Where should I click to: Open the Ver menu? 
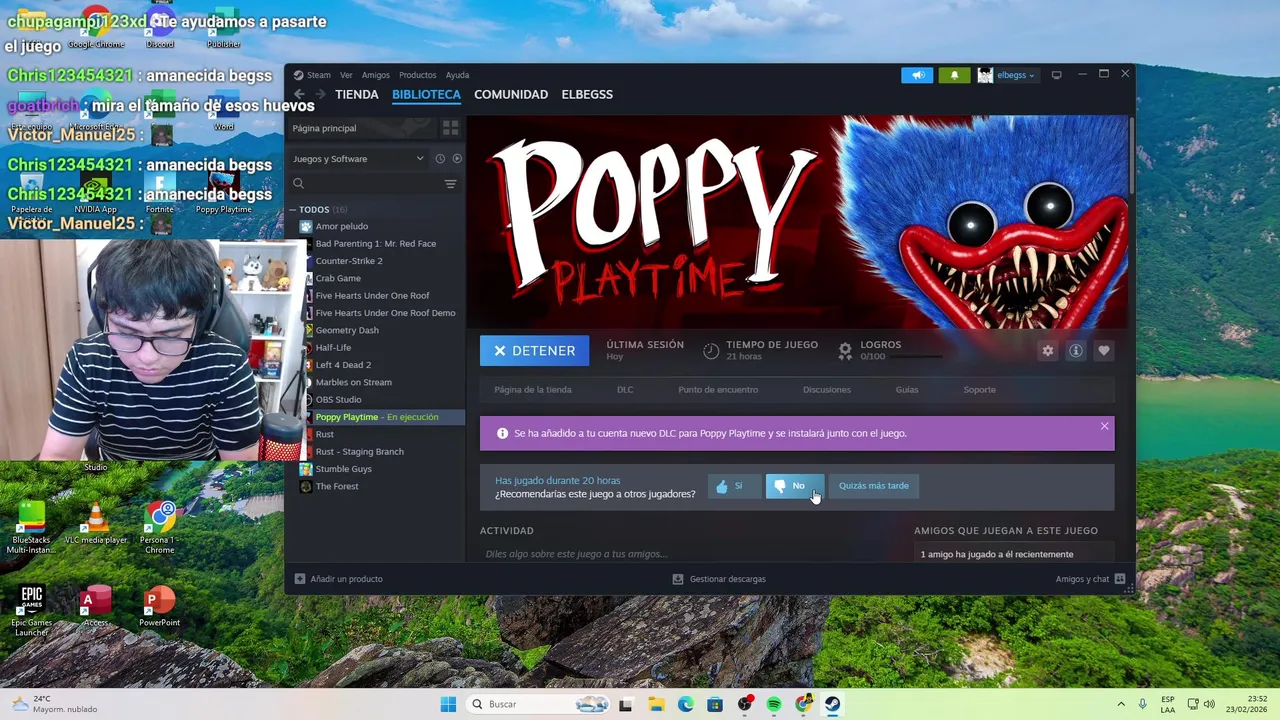[x=346, y=75]
